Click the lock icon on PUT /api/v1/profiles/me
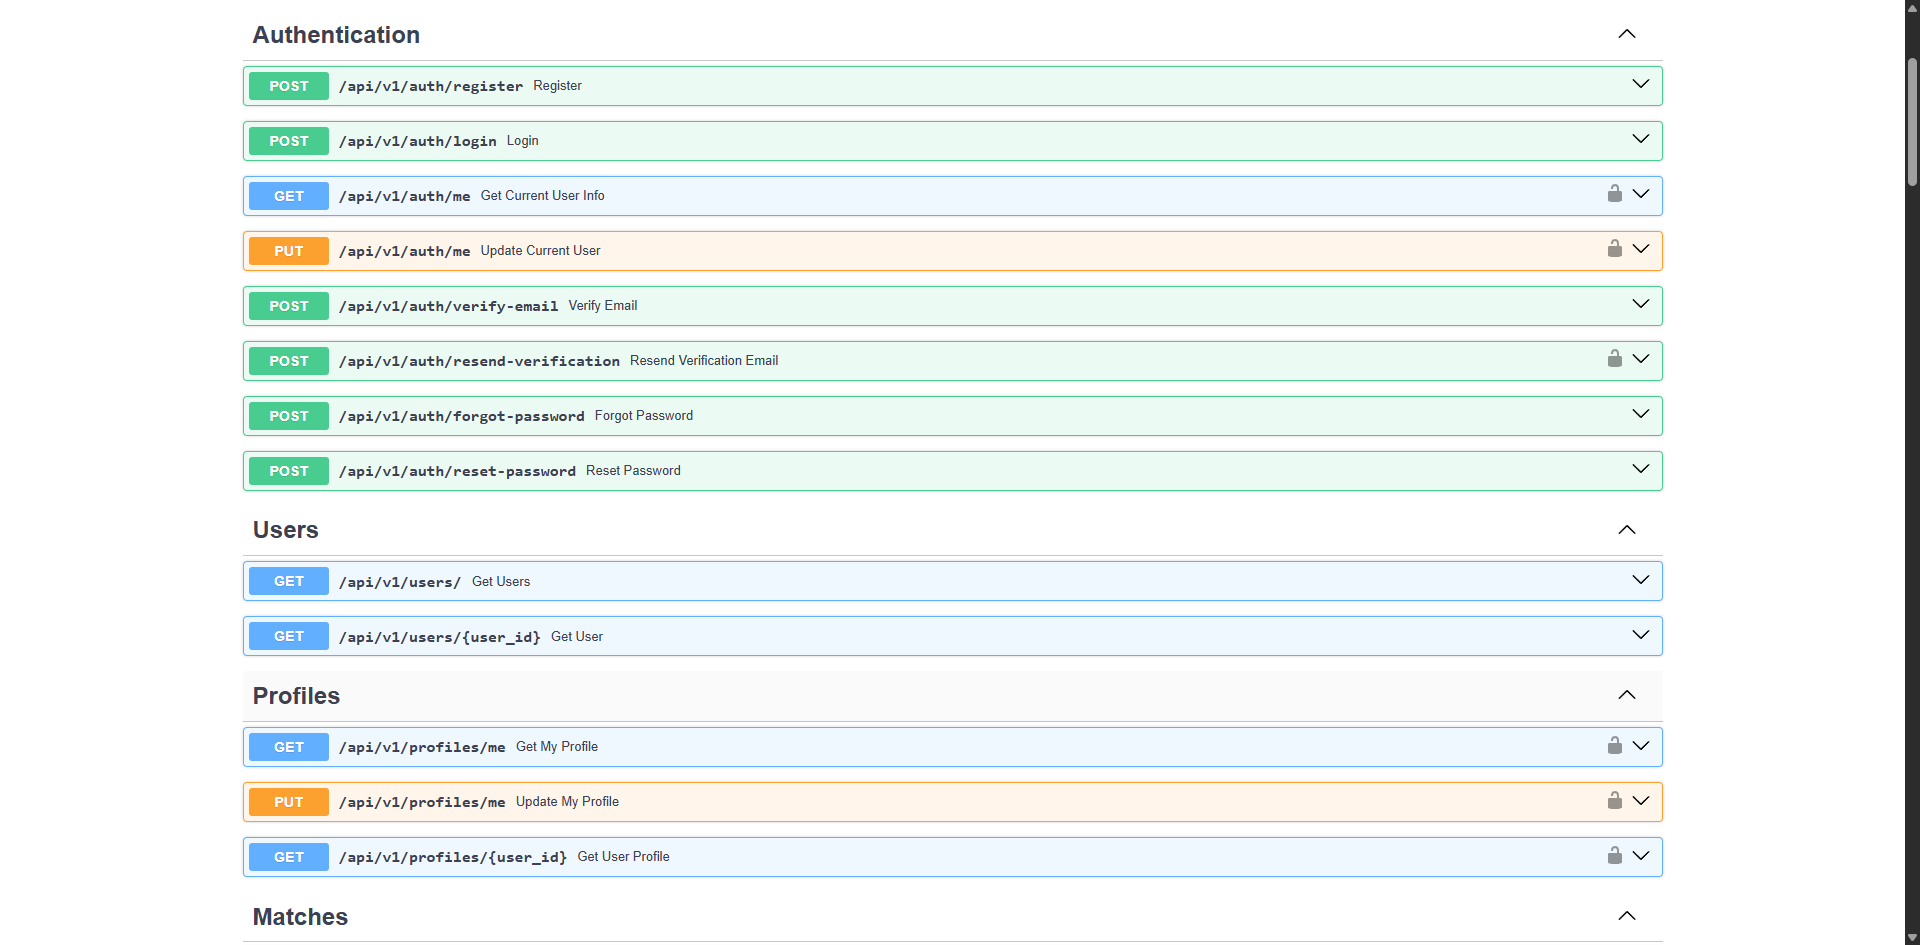 [x=1614, y=800]
